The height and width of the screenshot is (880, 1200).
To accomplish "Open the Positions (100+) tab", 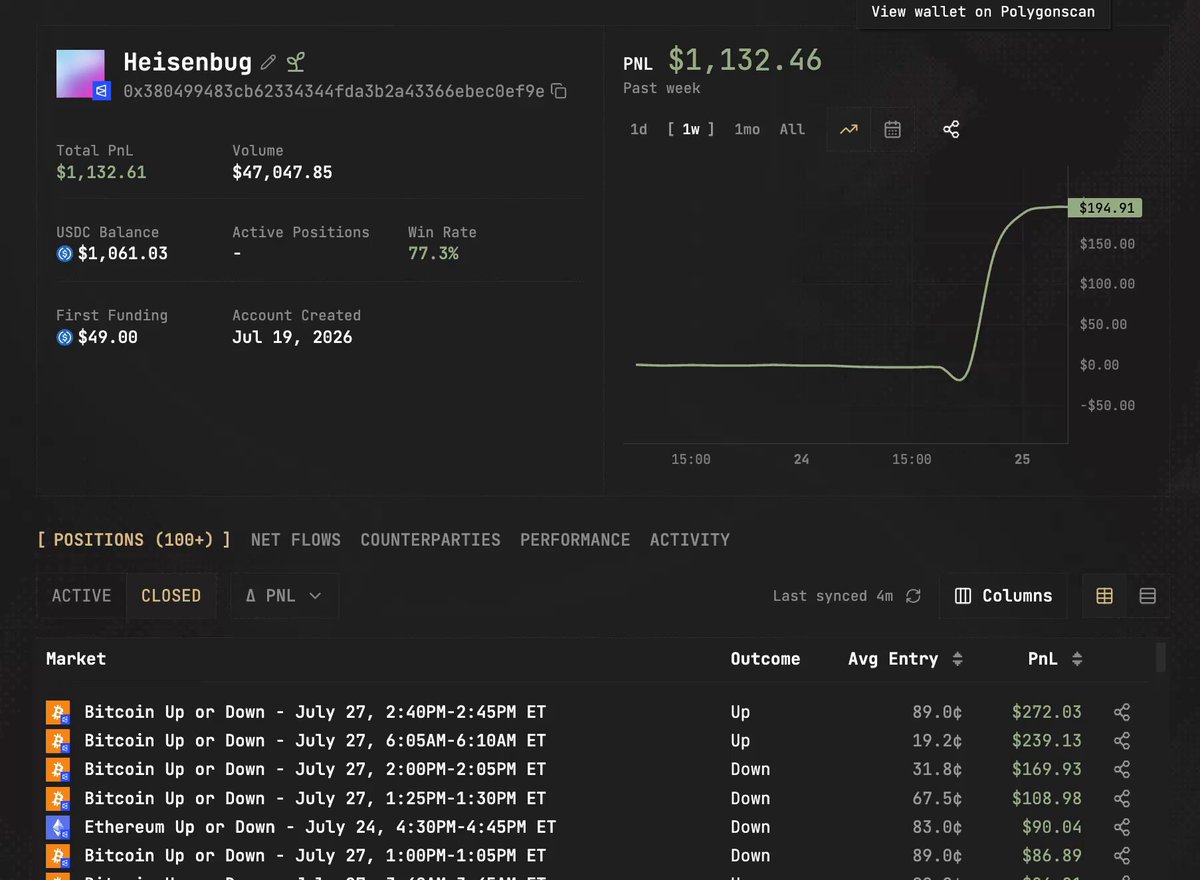I will [134, 540].
